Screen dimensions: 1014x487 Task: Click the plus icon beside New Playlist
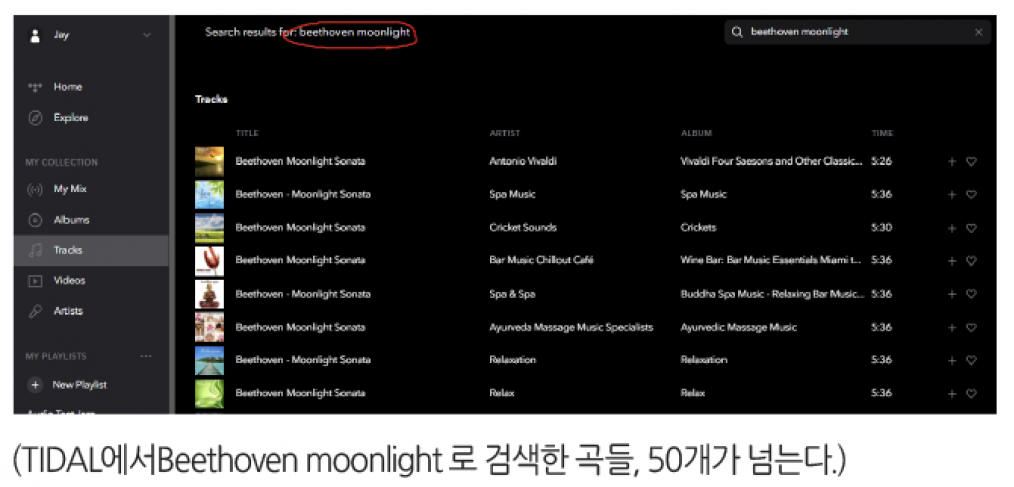(x=35, y=385)
